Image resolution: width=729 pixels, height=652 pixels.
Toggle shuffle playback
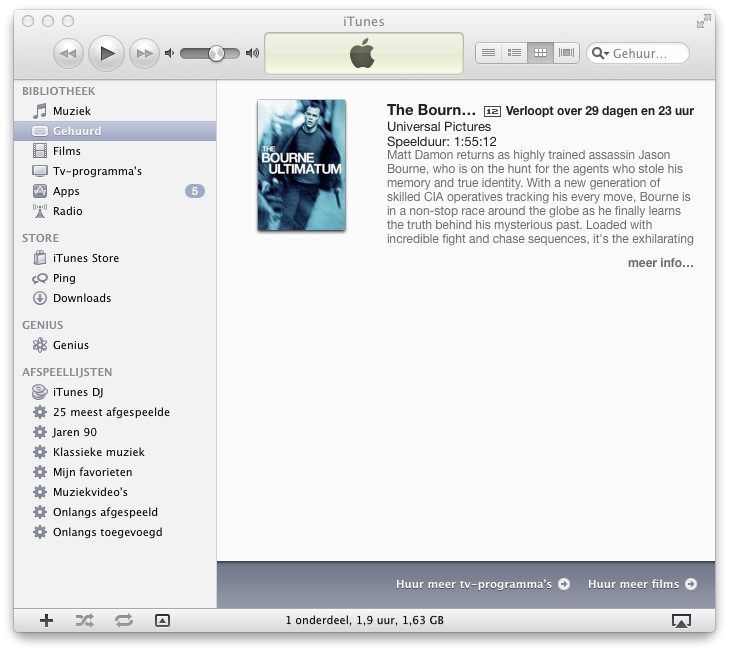pyautogui.click(x=85, y=621)
